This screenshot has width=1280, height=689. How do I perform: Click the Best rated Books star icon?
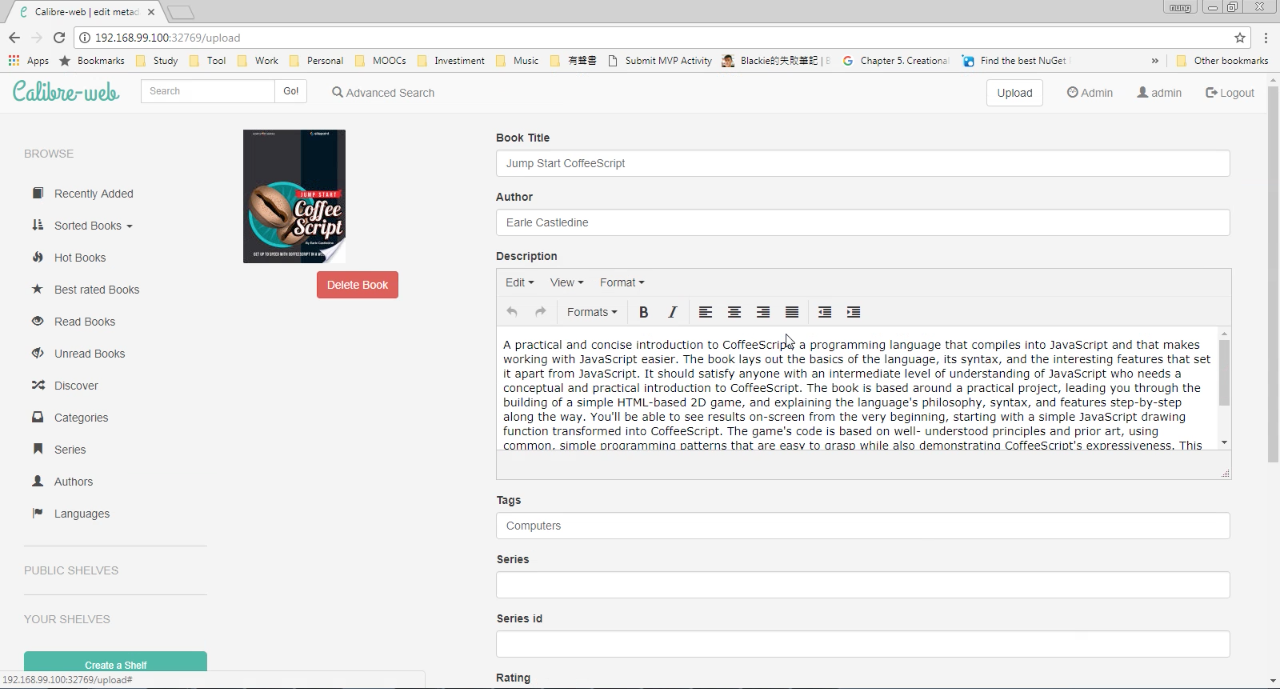tap(38, 289)
